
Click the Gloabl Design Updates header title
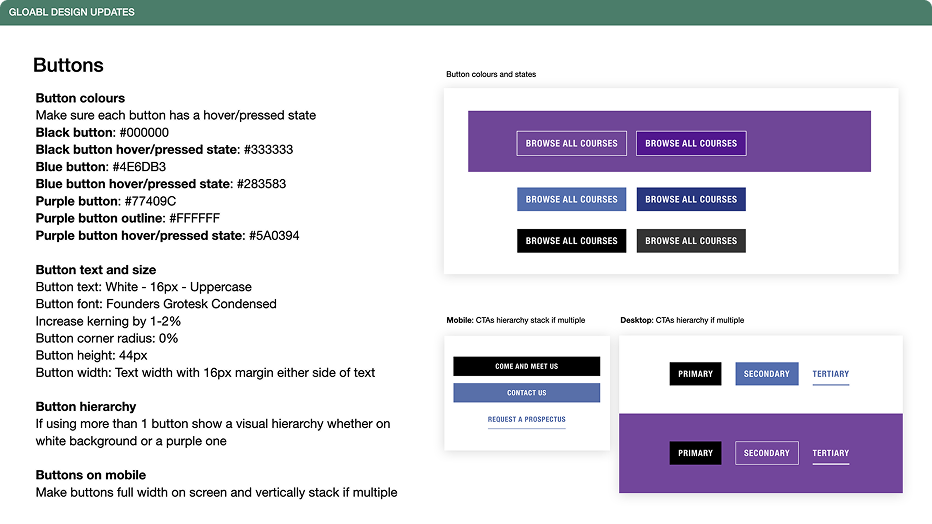(x=71, y=12)
